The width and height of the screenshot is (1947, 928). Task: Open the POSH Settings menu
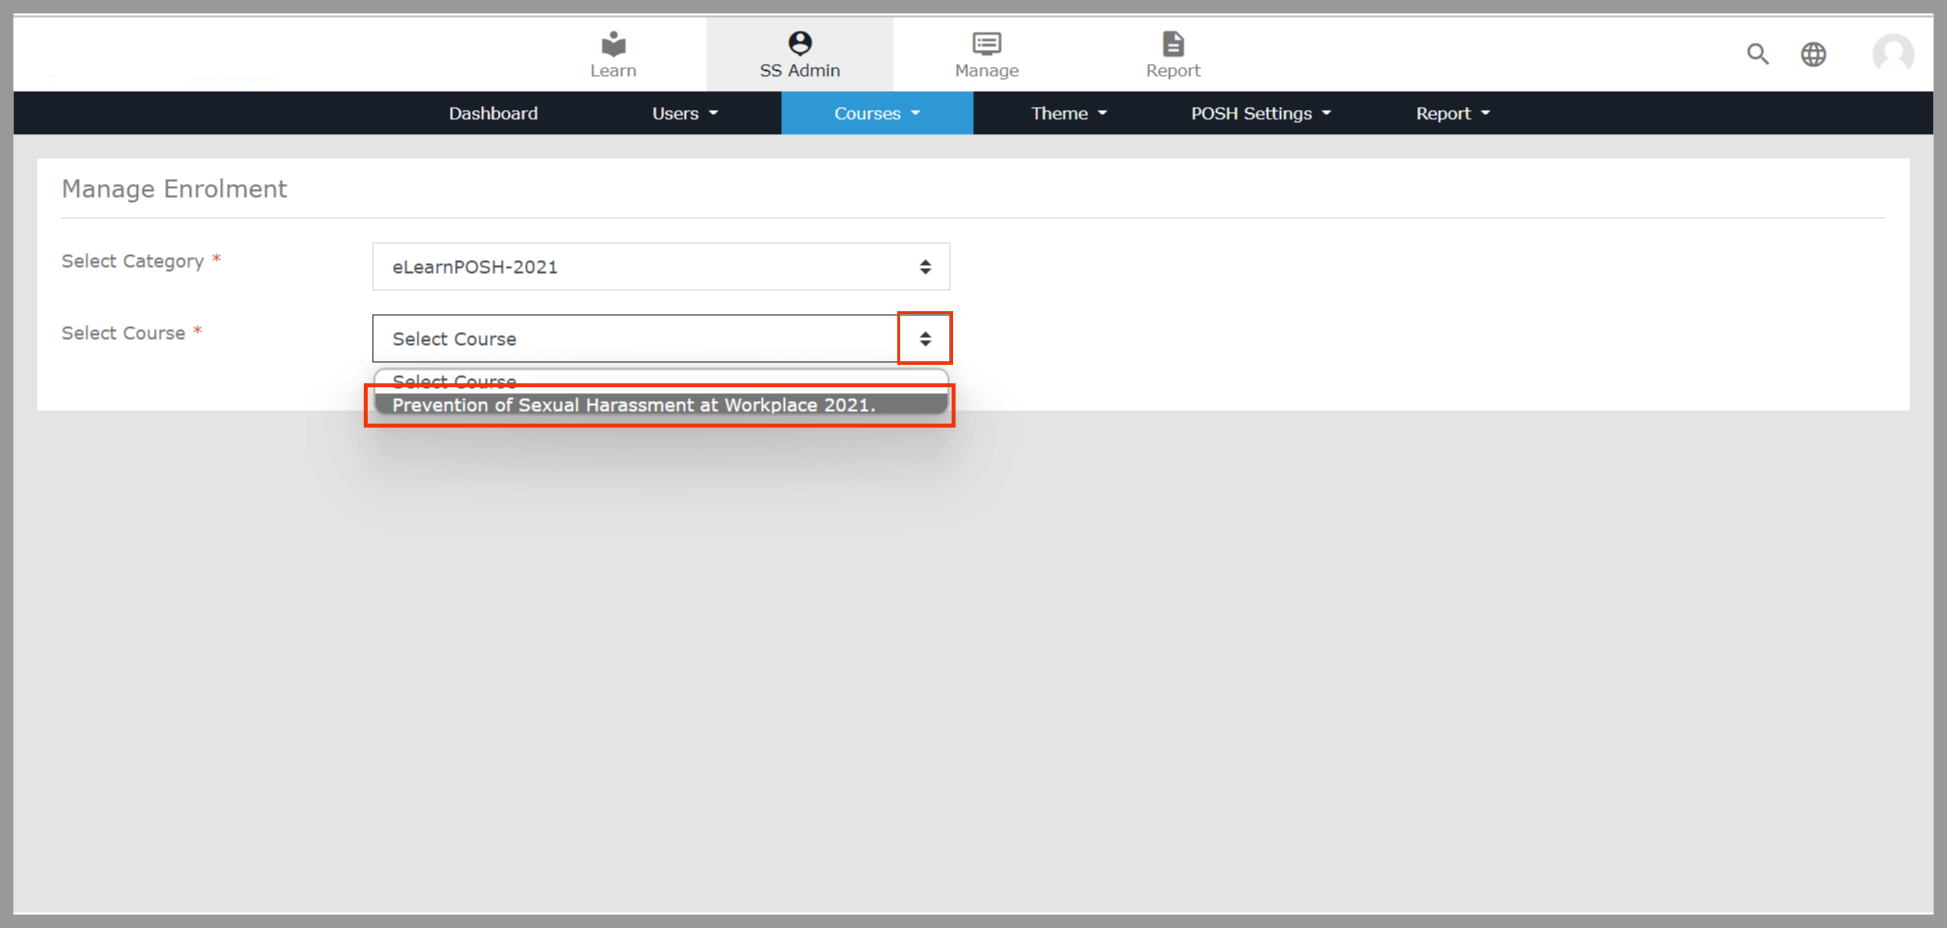(1260, 113)
